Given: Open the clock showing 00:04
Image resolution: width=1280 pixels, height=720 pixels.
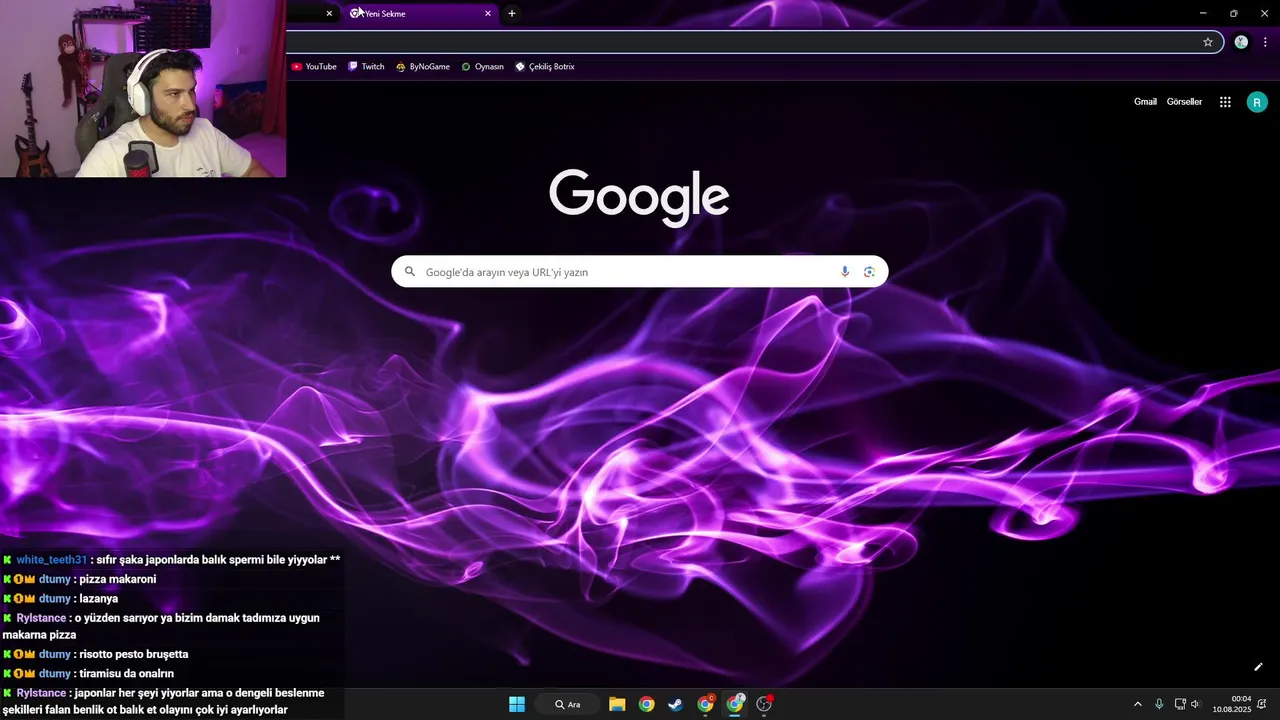Looking at the screenshot, I should click(1232, 704).
